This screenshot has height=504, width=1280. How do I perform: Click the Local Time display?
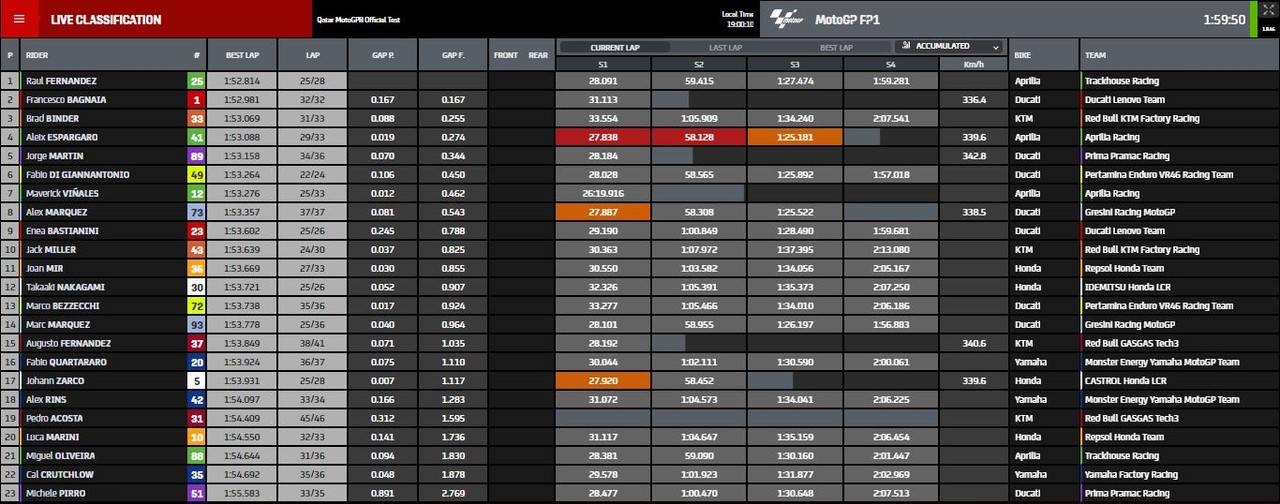738,18
